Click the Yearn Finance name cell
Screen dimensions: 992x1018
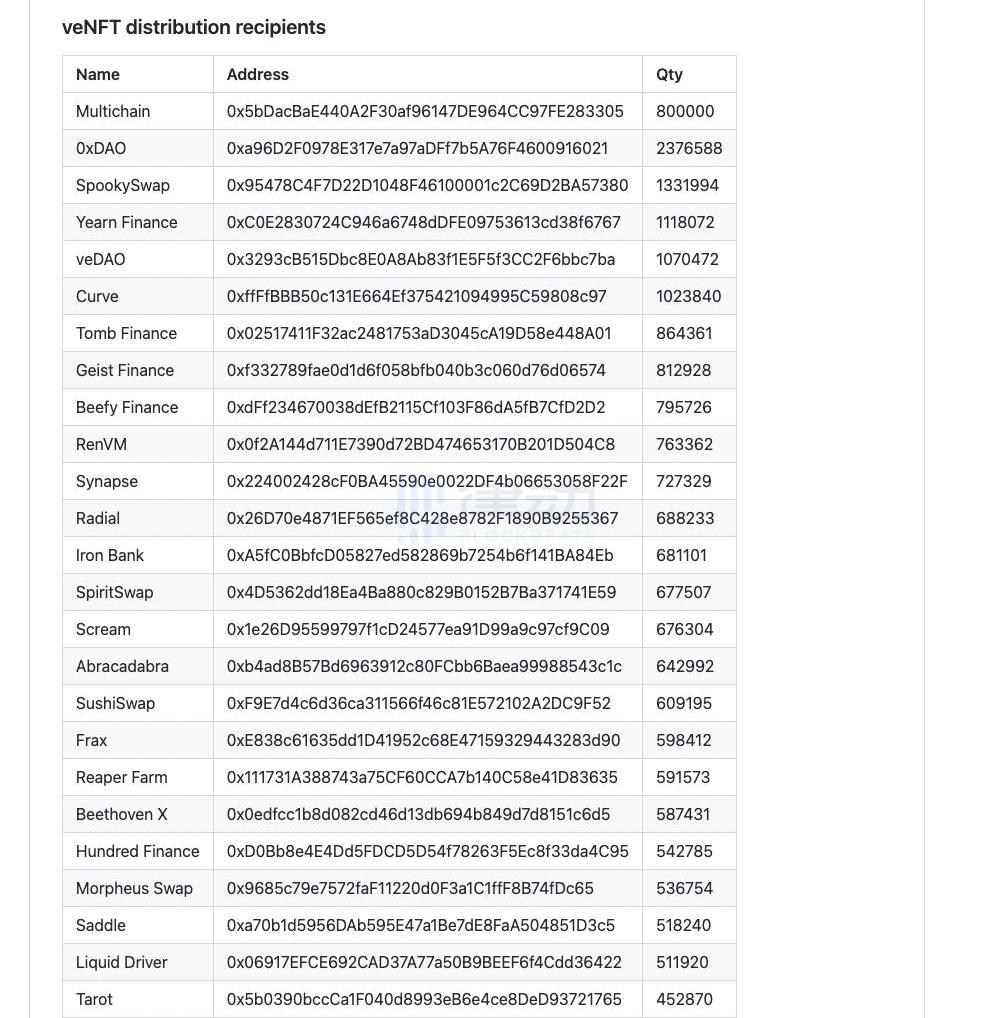[127, 222]
